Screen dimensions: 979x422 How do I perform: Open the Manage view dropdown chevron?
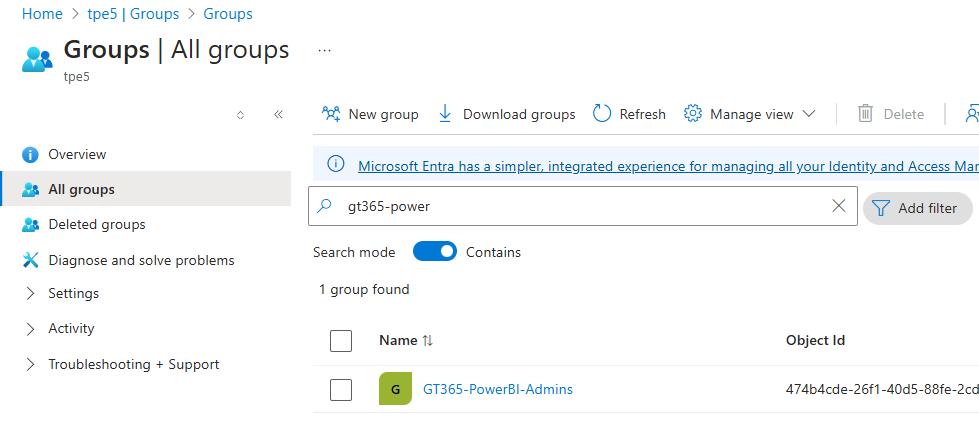coord(809,114)
